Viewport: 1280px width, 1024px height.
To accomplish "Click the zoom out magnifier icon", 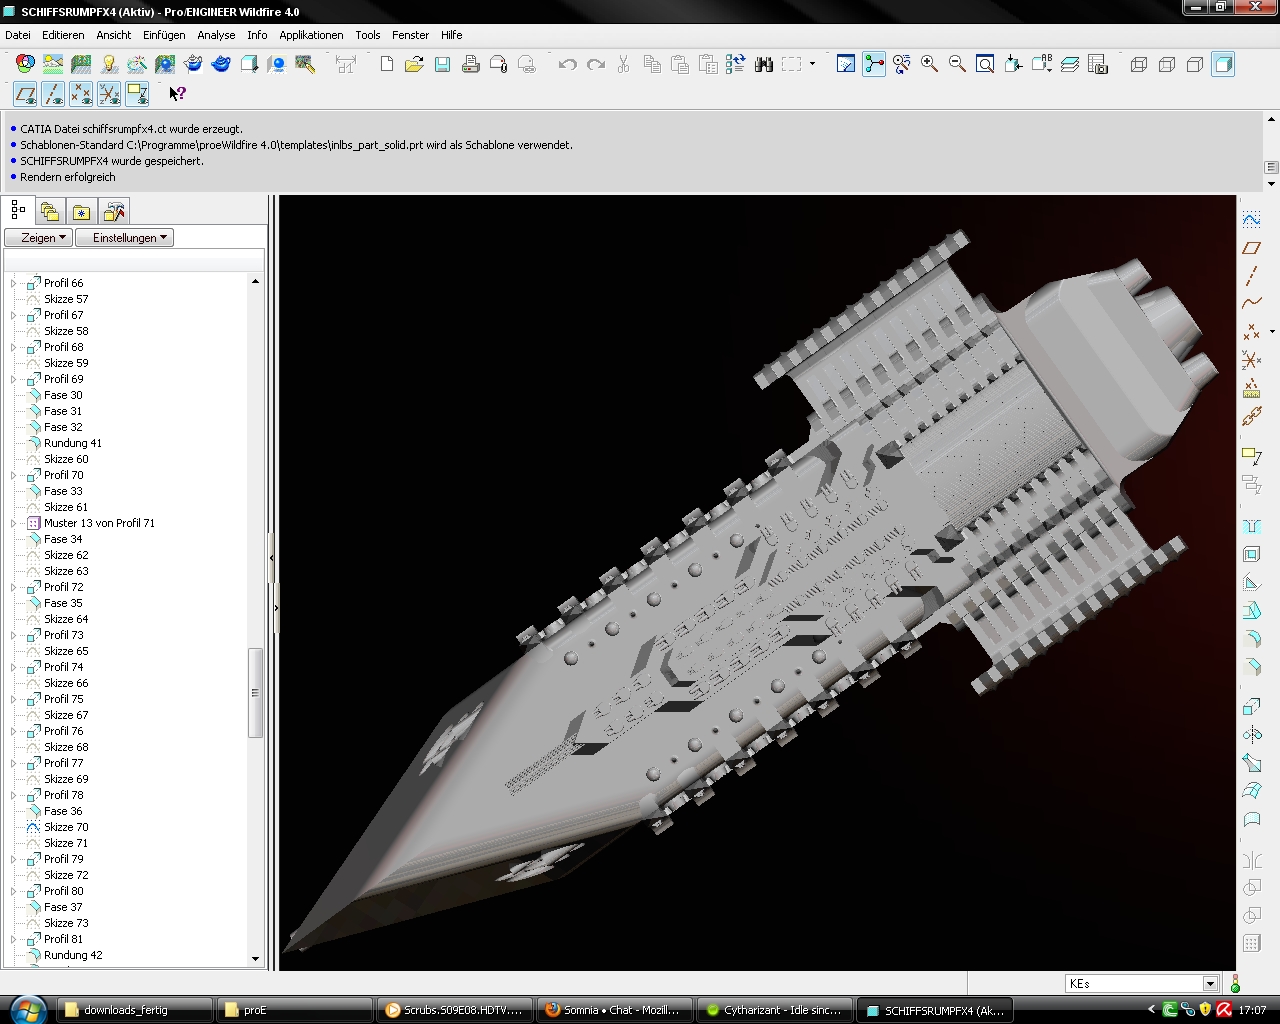I will pyautogui.click(x=957, y=65).
